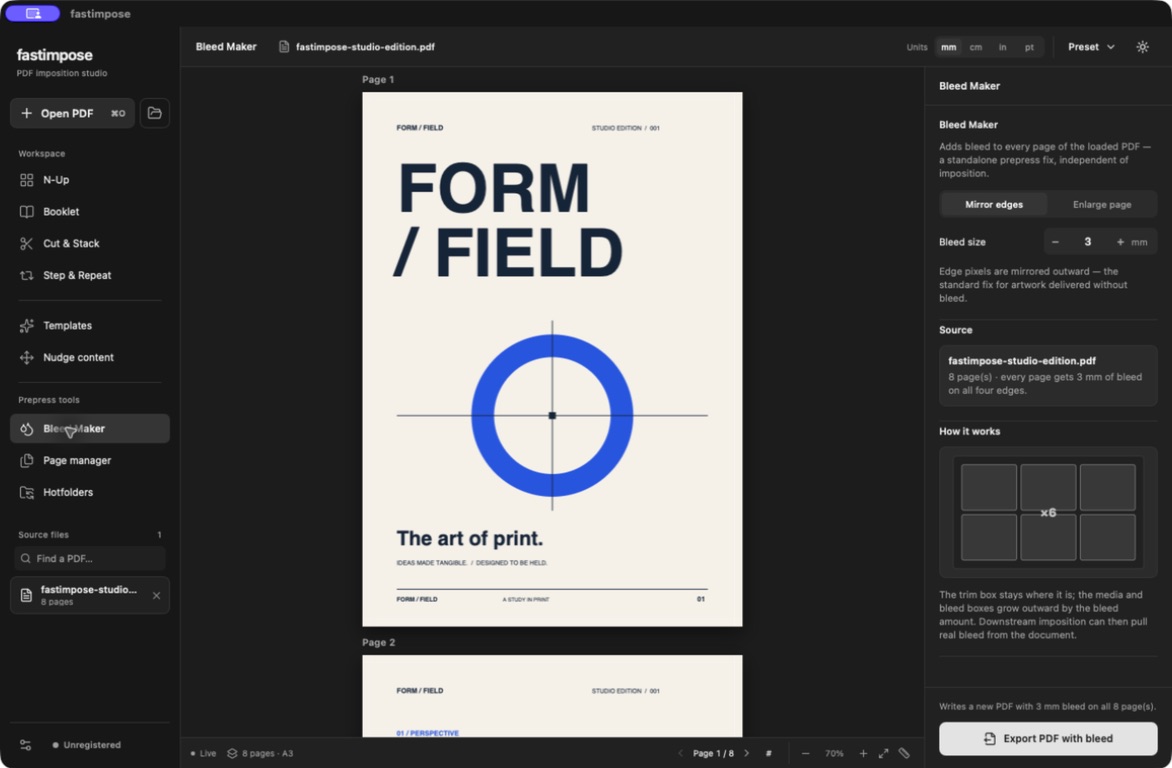Select Step & Repeat mode

[90, 275]
